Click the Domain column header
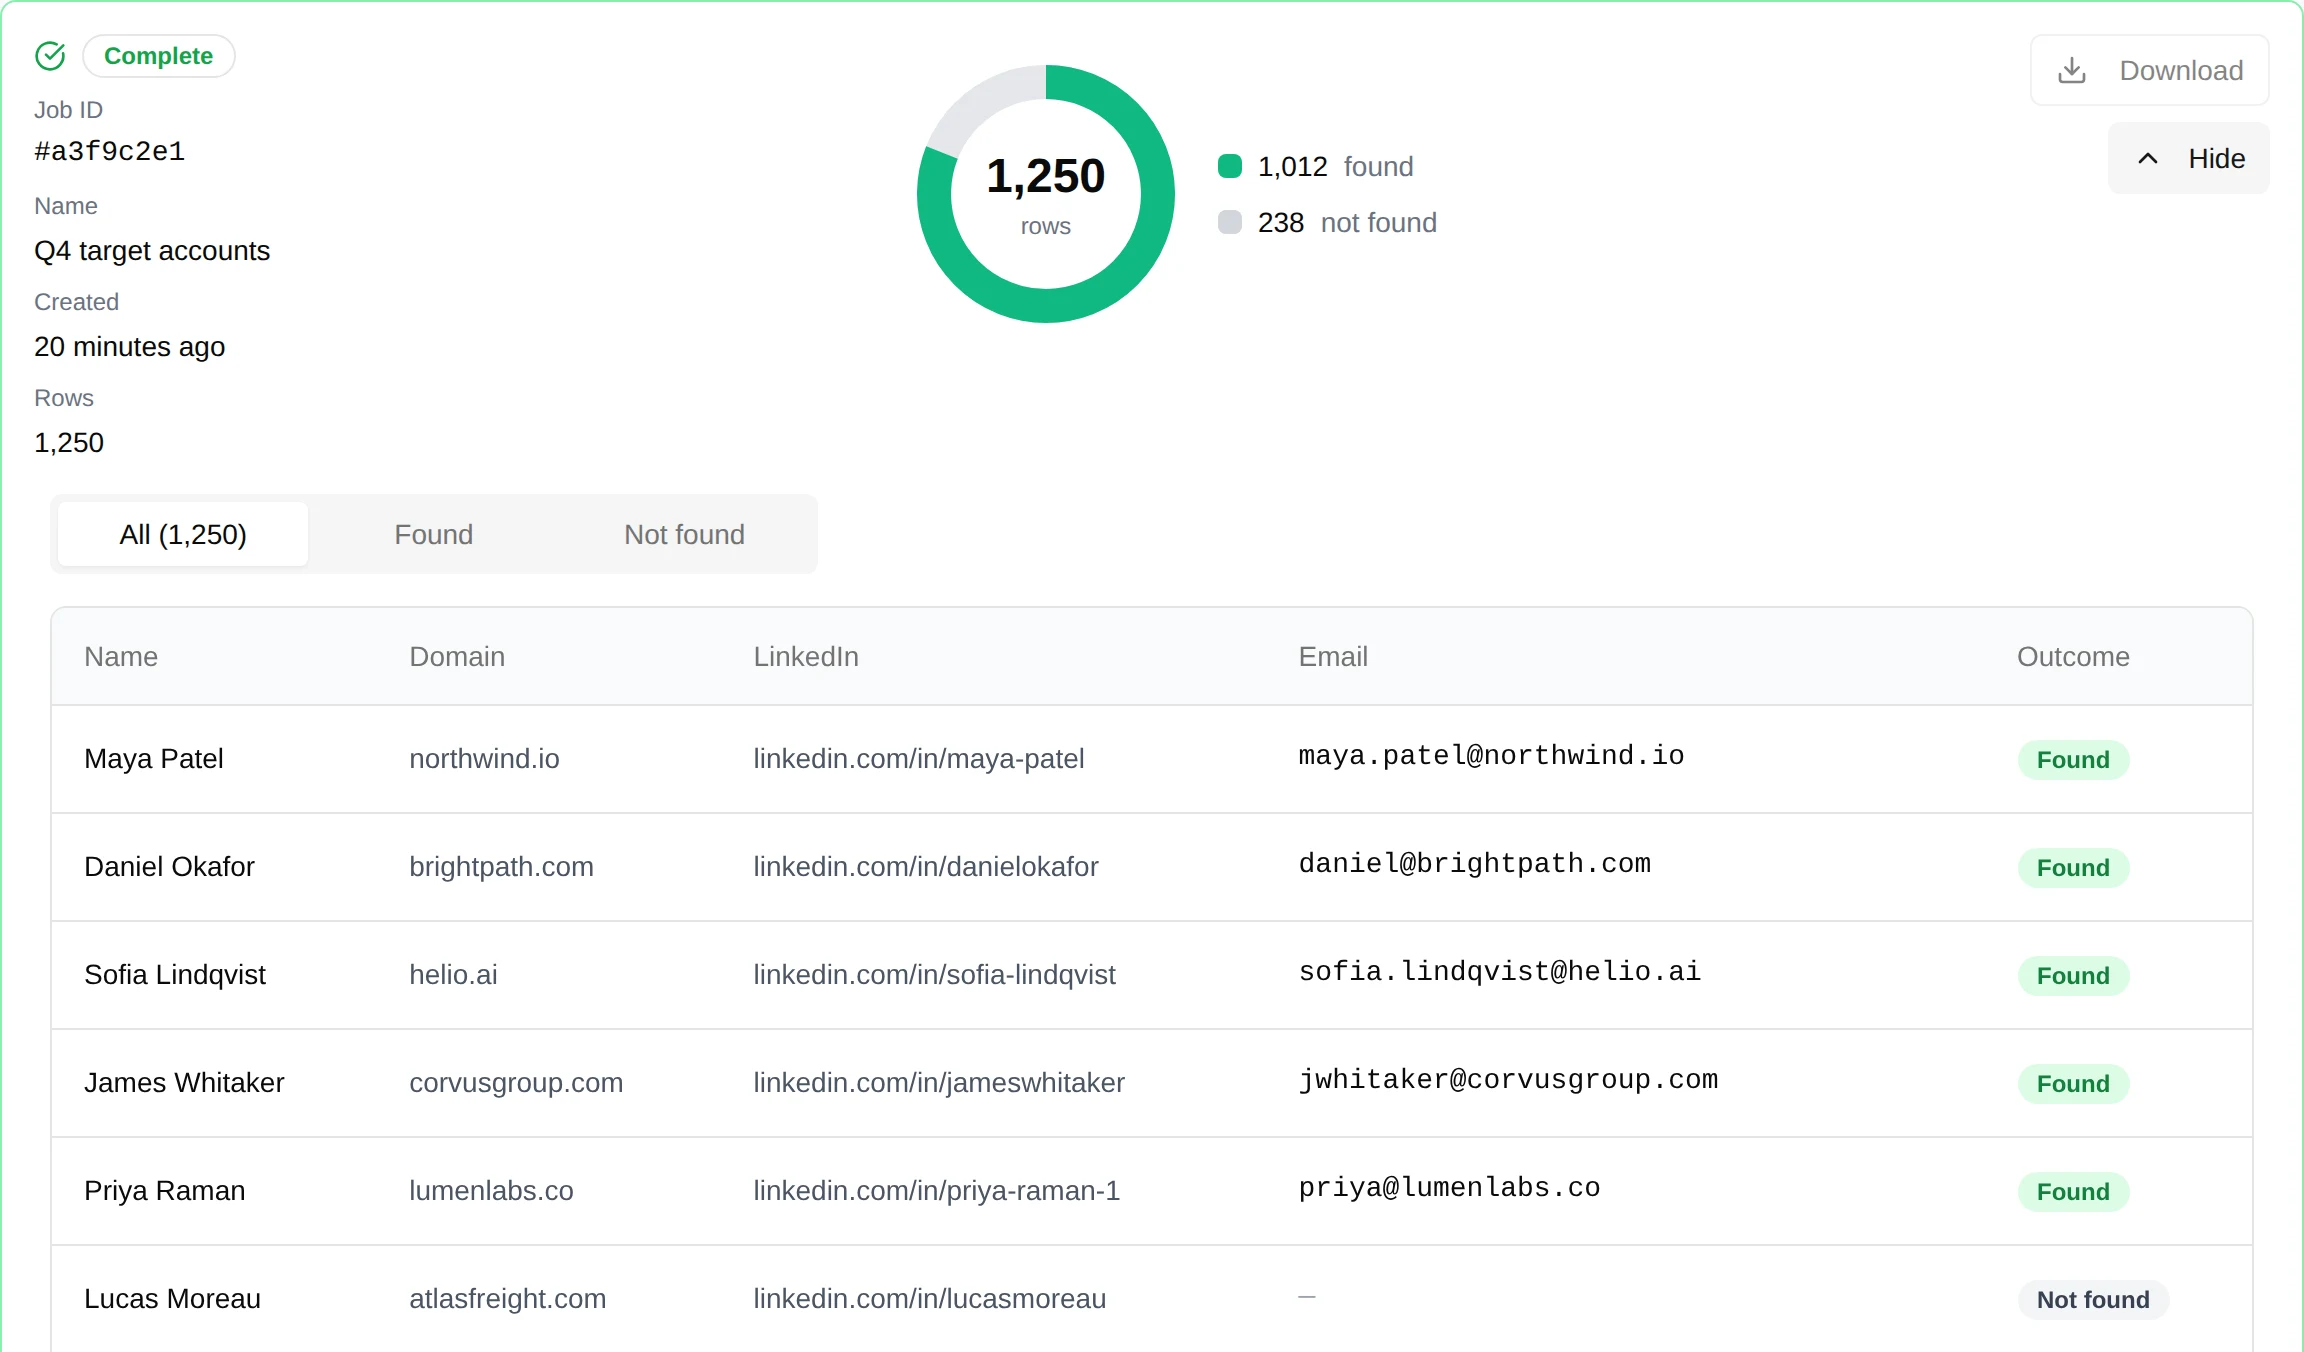This screenshot has height=1352, width=2304. [x=457, y=656]
